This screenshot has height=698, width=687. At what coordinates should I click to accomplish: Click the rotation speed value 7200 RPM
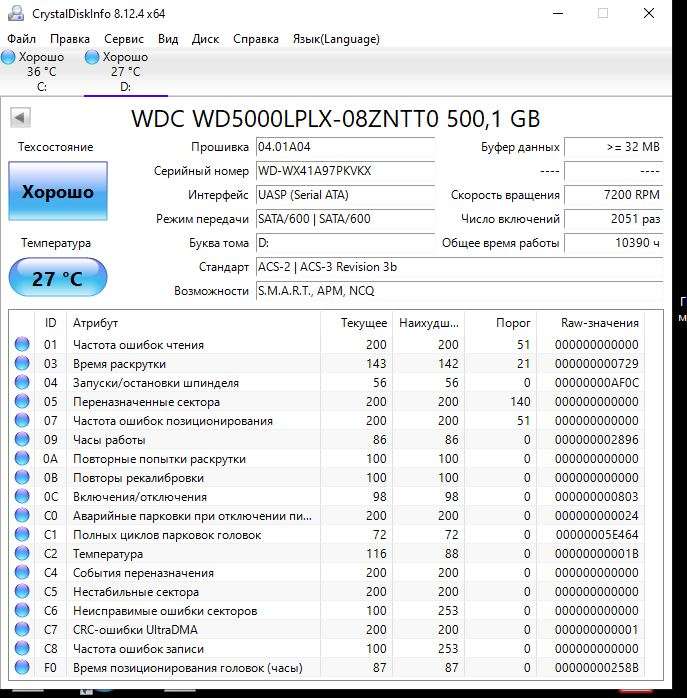[x=614, y=195]
